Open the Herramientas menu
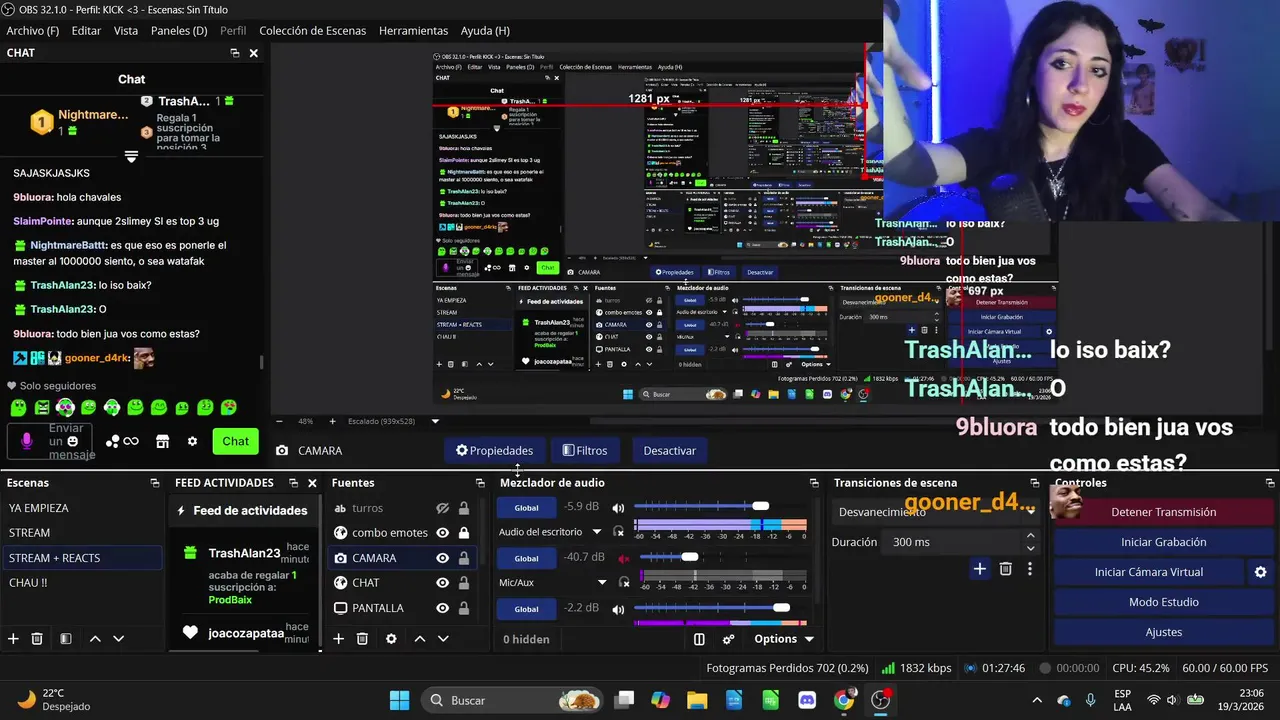The height and width of the screenshot is (720, 1280). pyautogui.click(x=413, y=31)
